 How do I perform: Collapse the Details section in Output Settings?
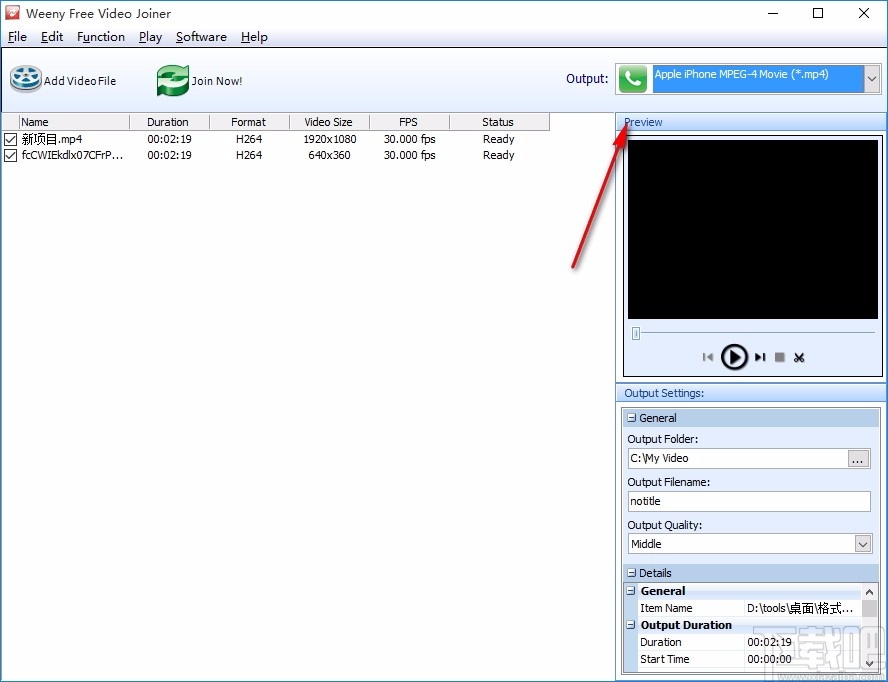[631, 572]
